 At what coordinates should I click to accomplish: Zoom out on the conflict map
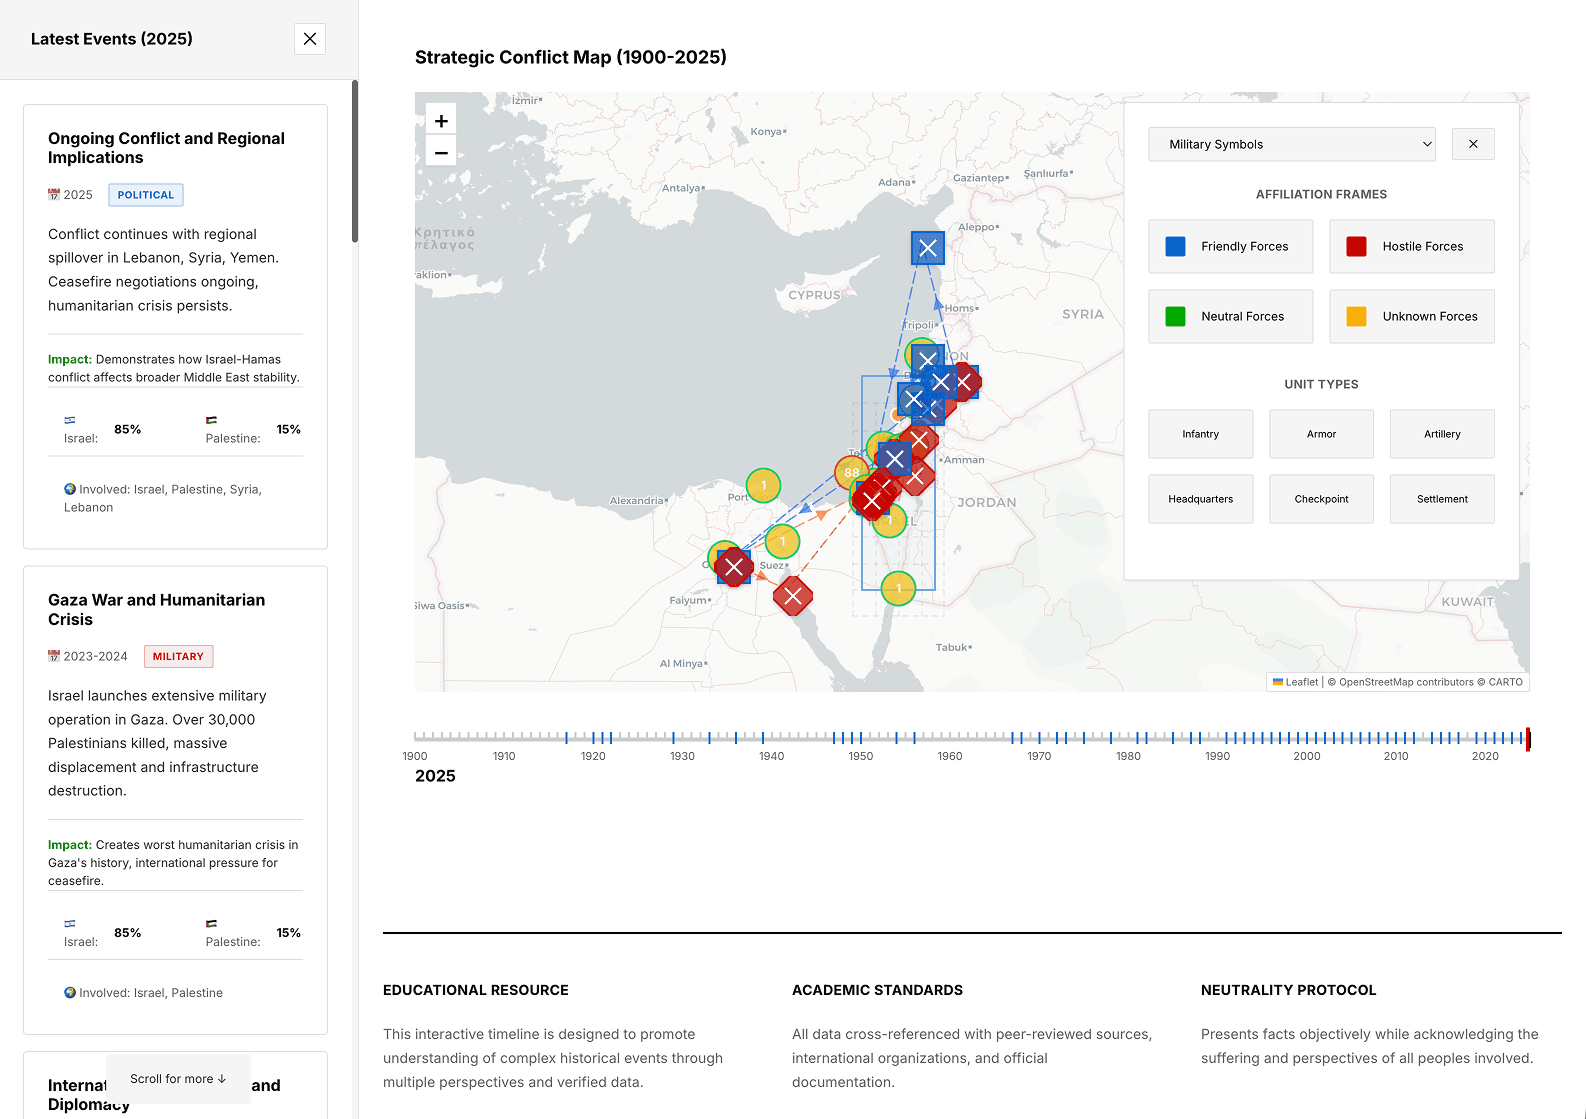click(441, 152)
